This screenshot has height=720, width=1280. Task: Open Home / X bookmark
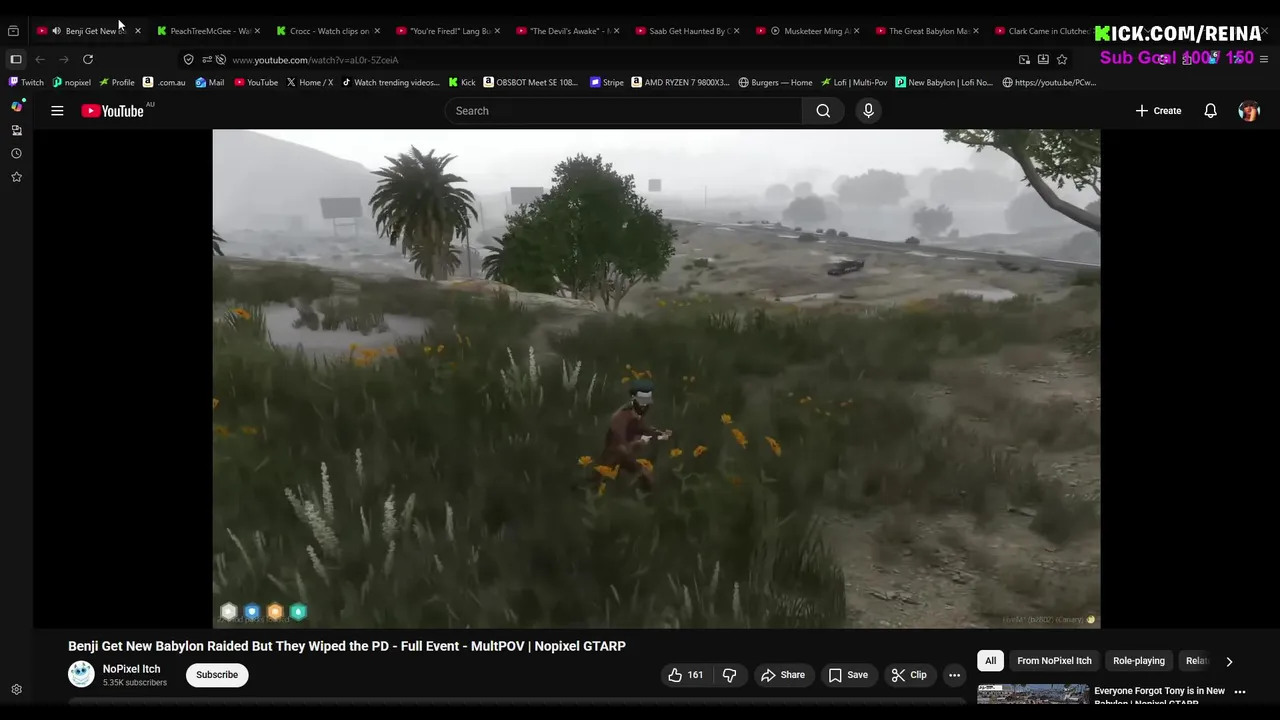pos(310,83)
